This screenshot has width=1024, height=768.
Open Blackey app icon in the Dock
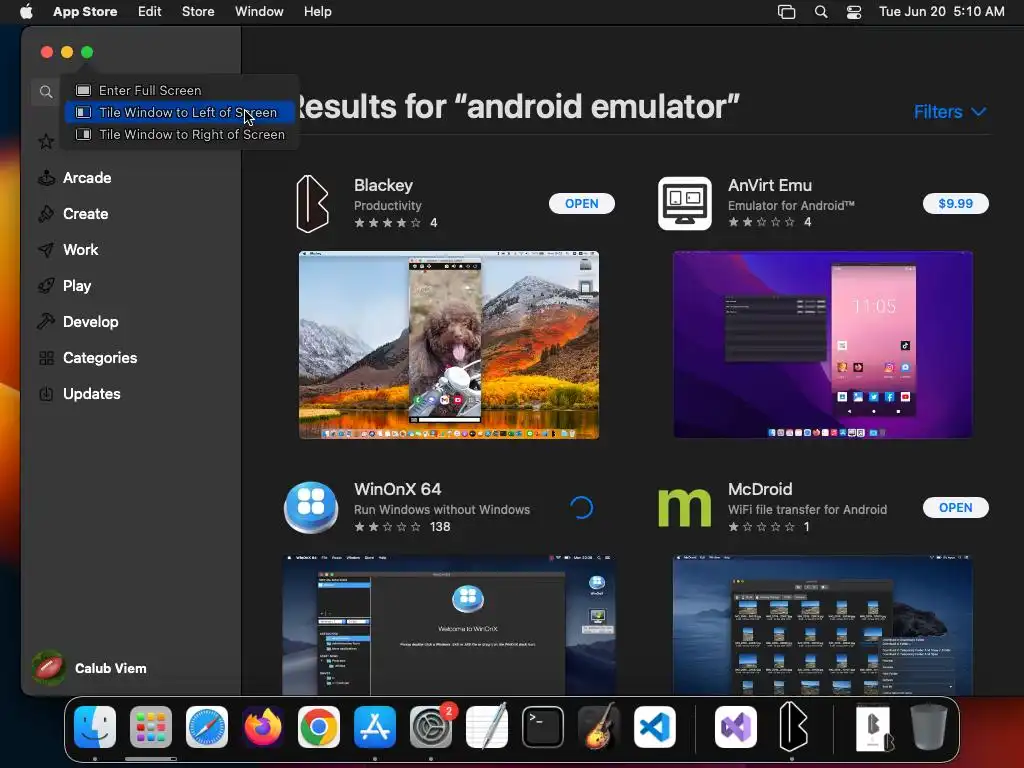(x=793, y=727)
